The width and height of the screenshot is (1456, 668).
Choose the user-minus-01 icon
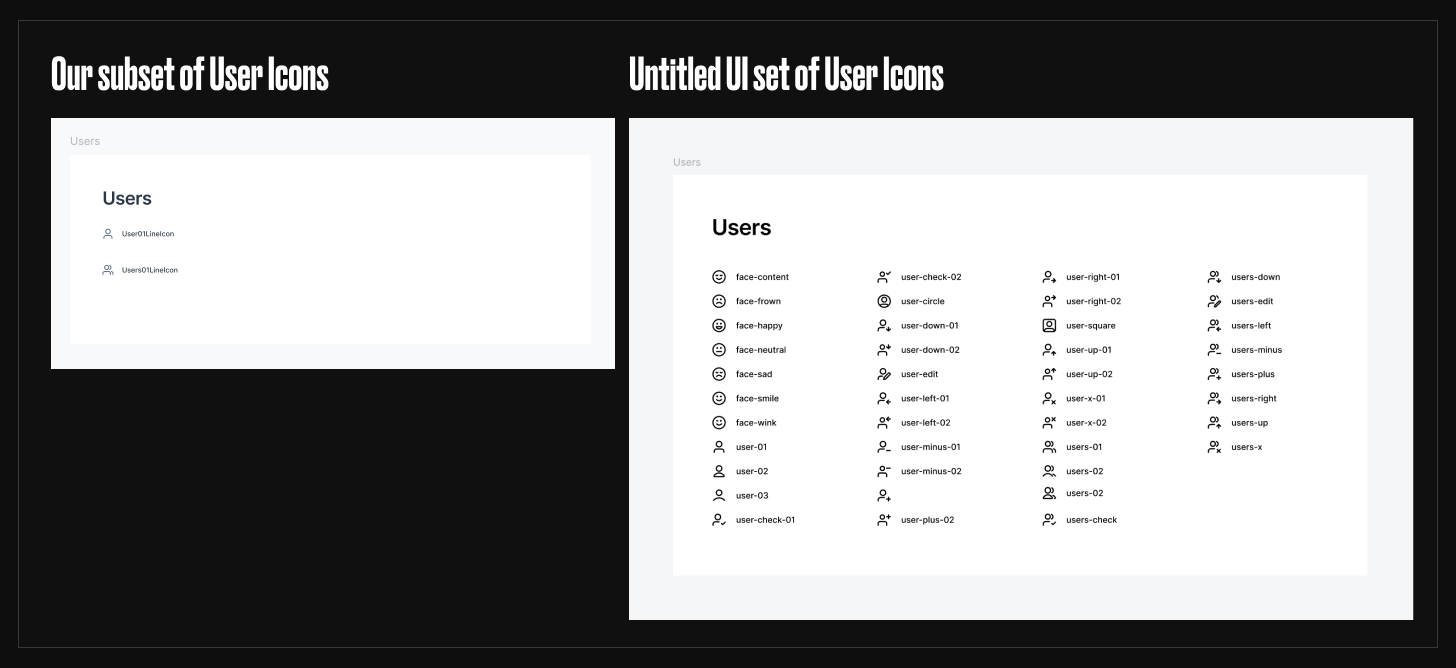(x=884, y=447)
